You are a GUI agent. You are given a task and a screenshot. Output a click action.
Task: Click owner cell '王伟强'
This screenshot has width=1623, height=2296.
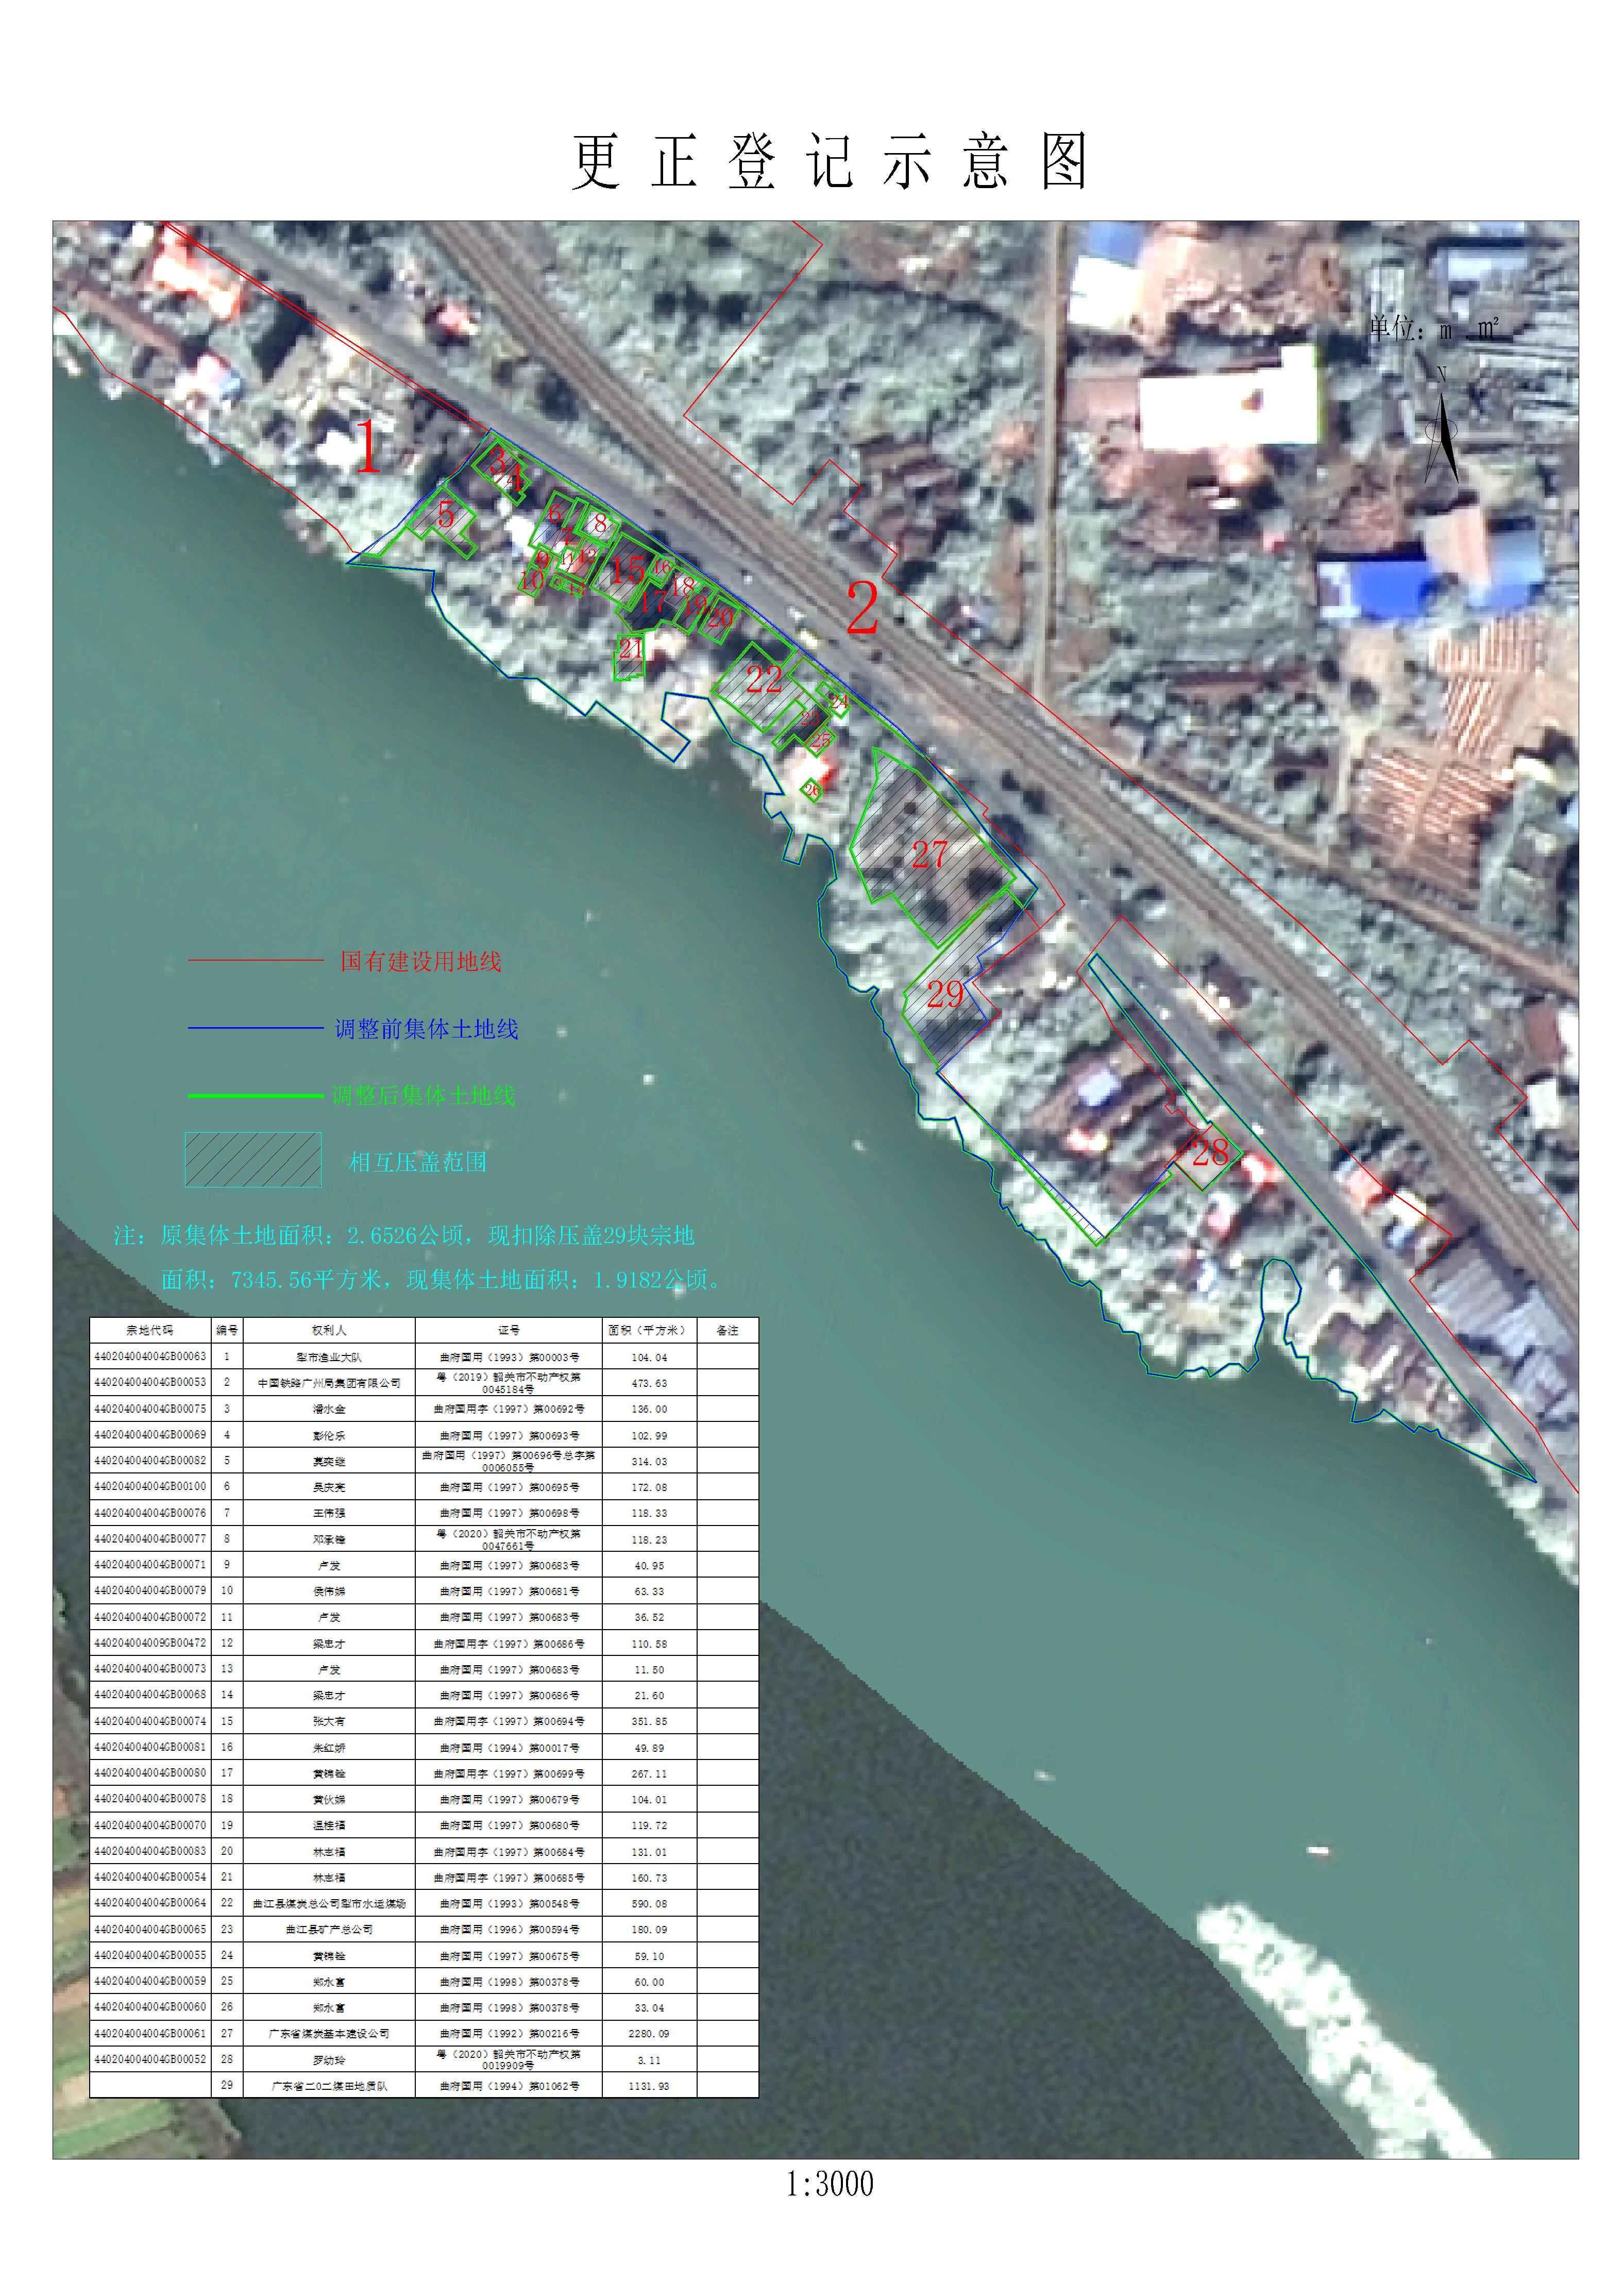coord(329,1513)
